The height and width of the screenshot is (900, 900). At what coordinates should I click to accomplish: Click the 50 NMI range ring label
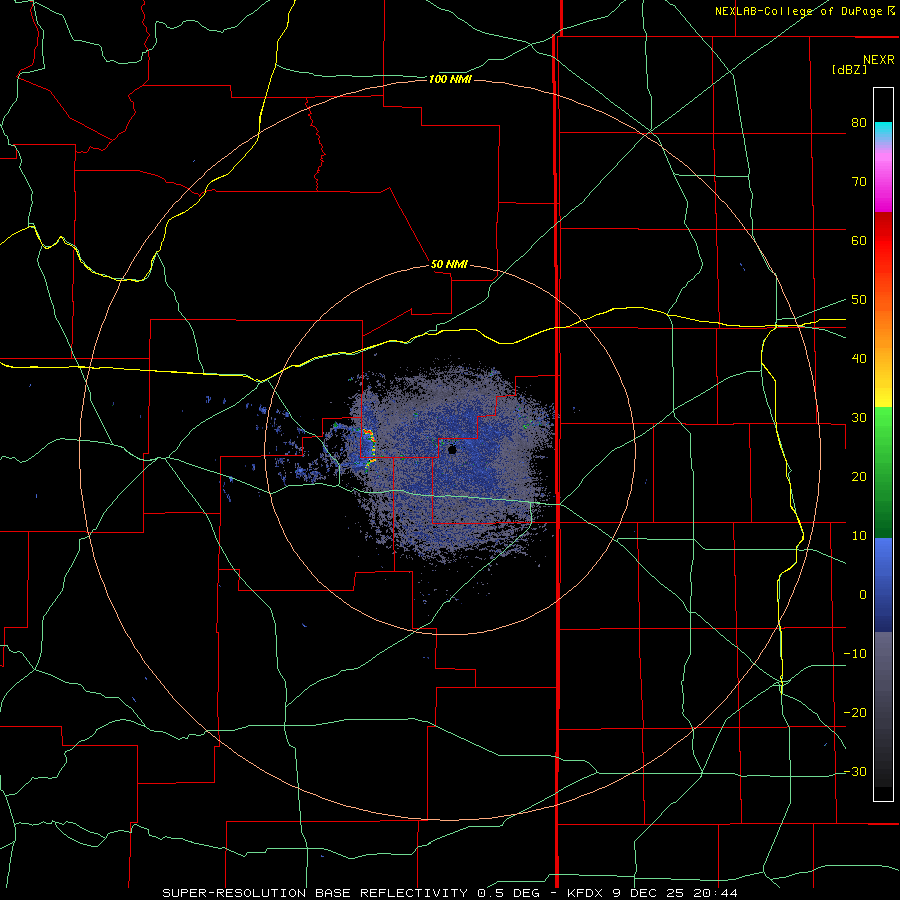coord(449,265)
